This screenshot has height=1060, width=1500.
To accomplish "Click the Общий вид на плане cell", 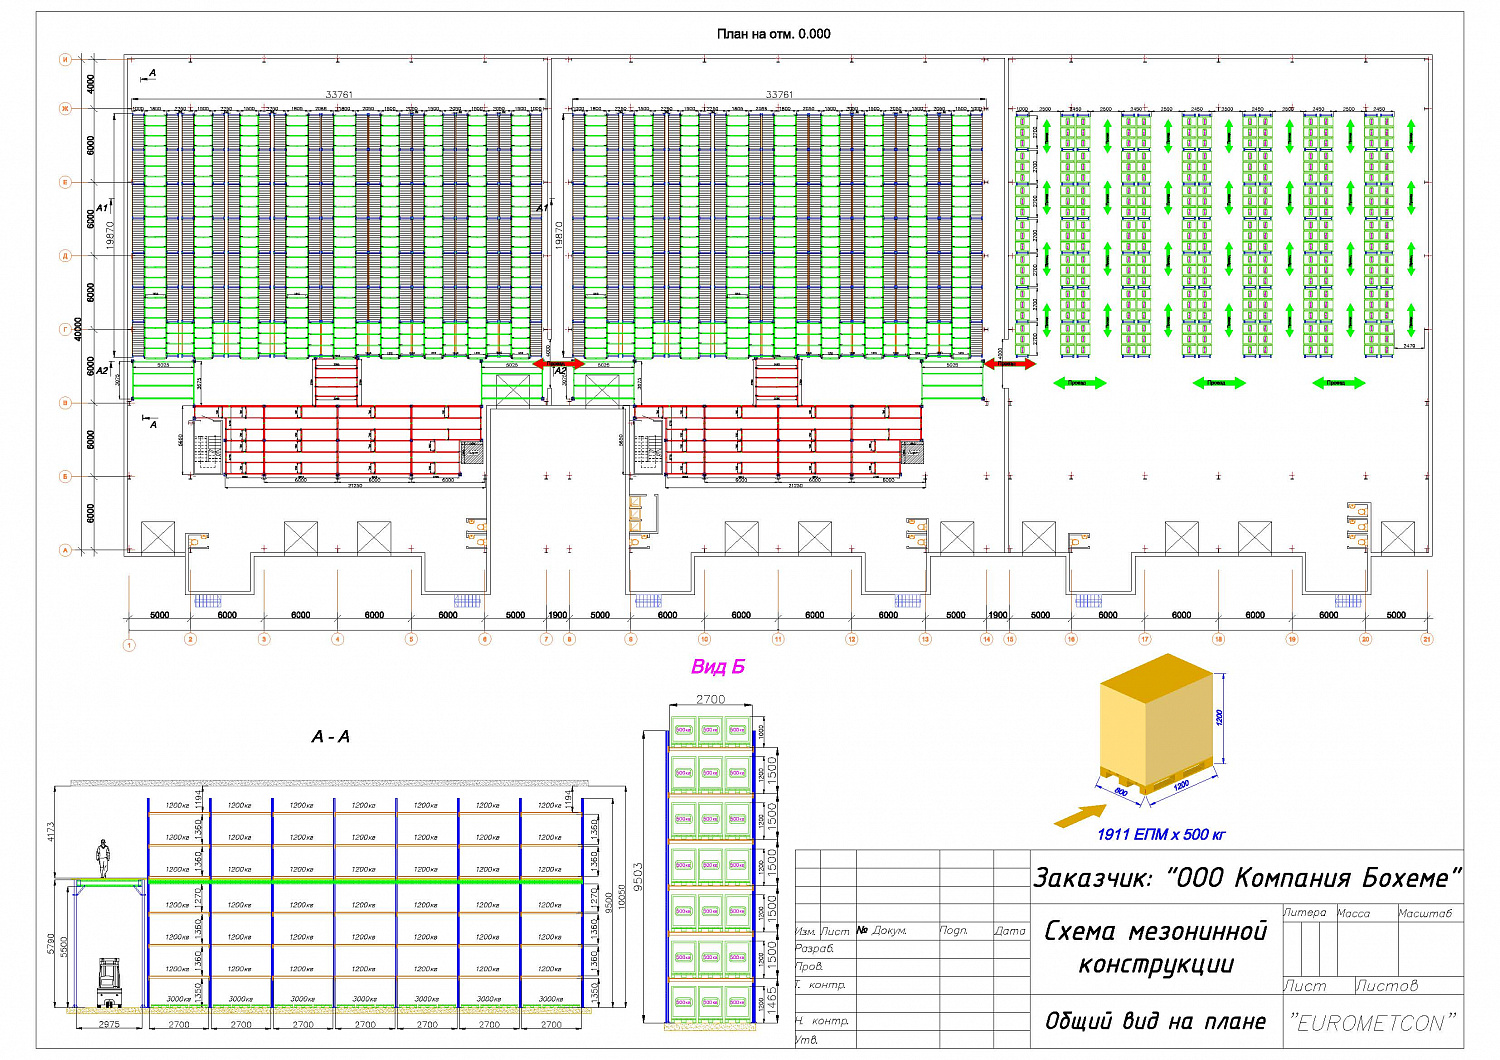I will (1156, 1021).
